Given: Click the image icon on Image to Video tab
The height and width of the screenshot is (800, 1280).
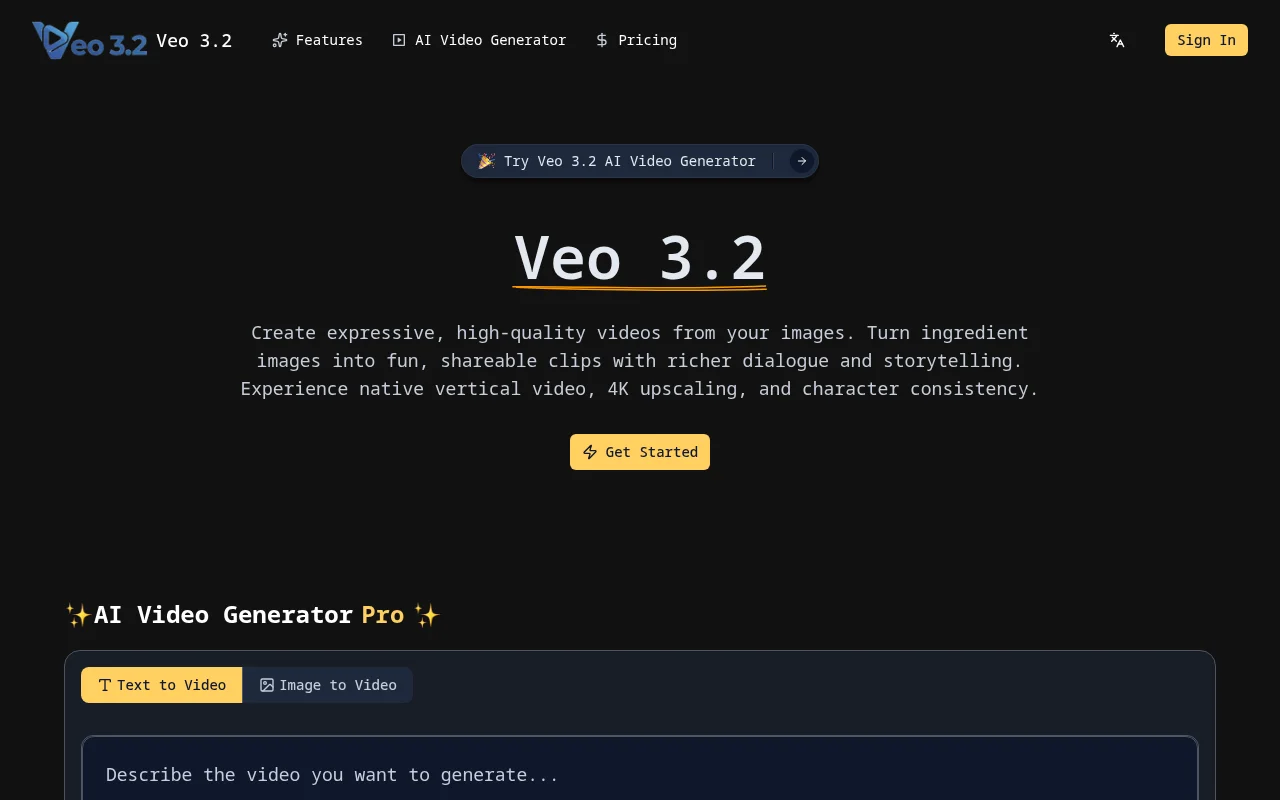Looking at the screenshot, I should 267,685.
